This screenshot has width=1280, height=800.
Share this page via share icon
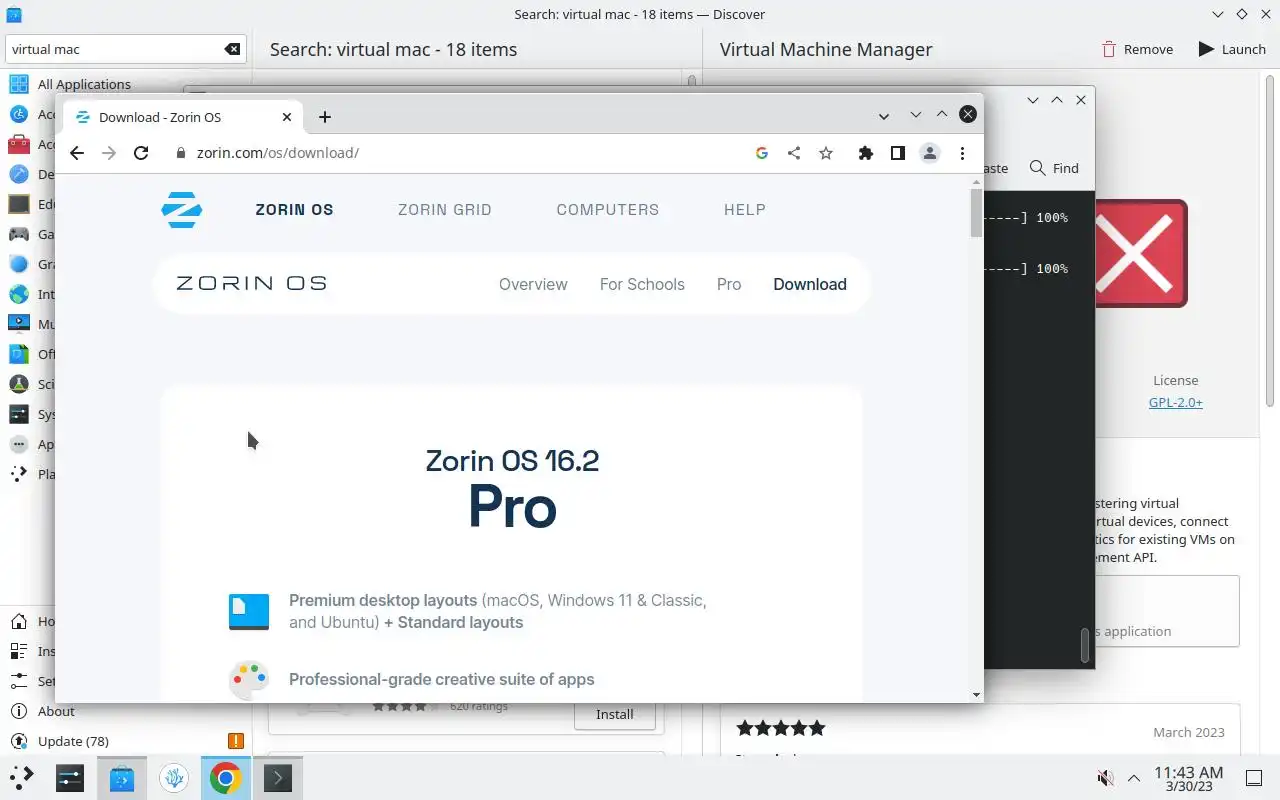(x=794, y=153)
